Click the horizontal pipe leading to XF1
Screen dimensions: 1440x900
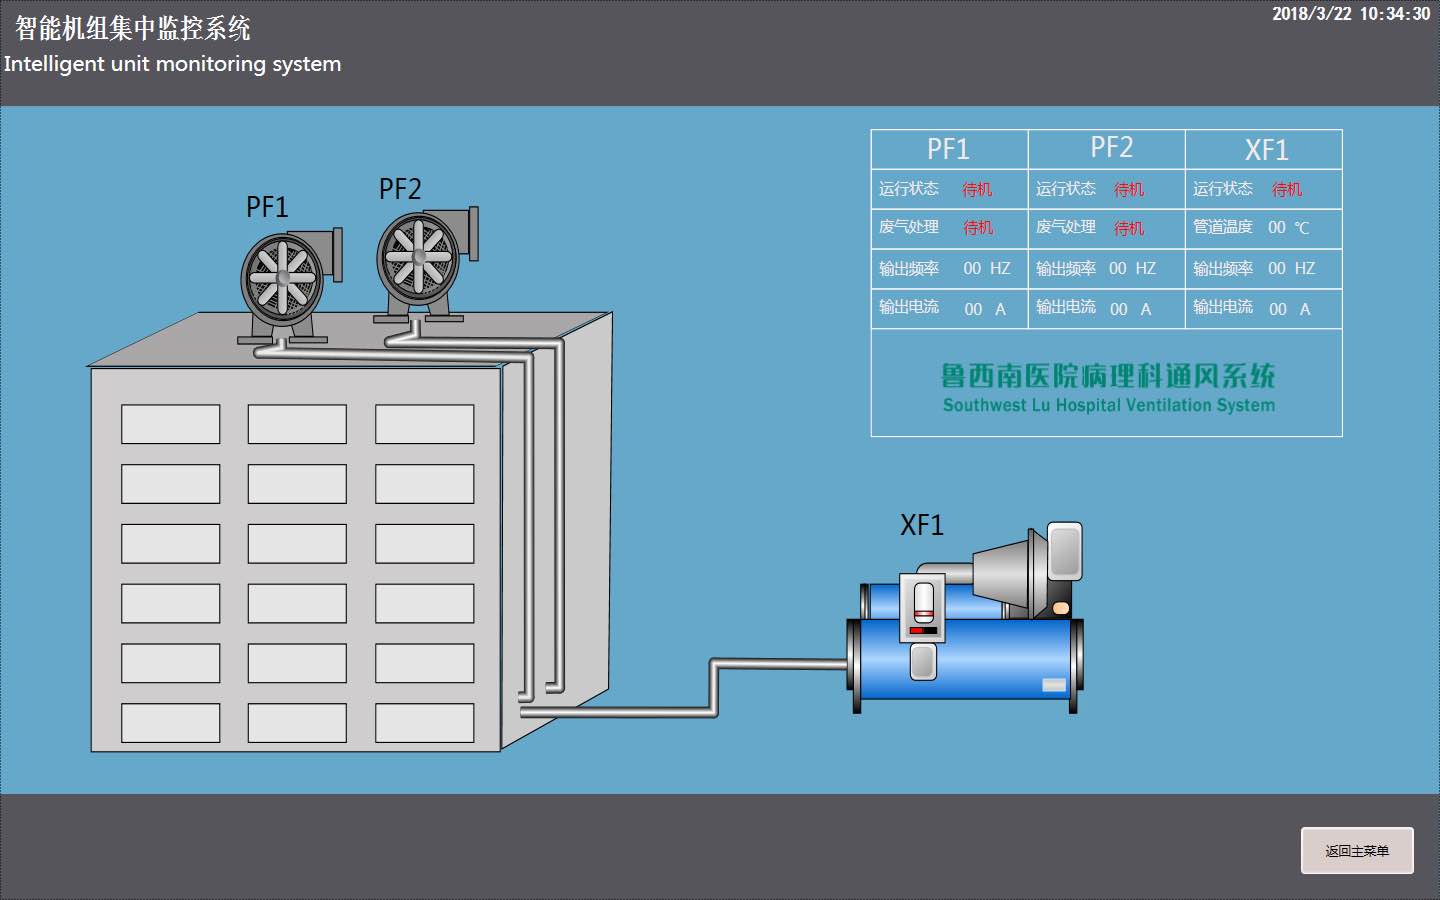click(x=780, y=663)
